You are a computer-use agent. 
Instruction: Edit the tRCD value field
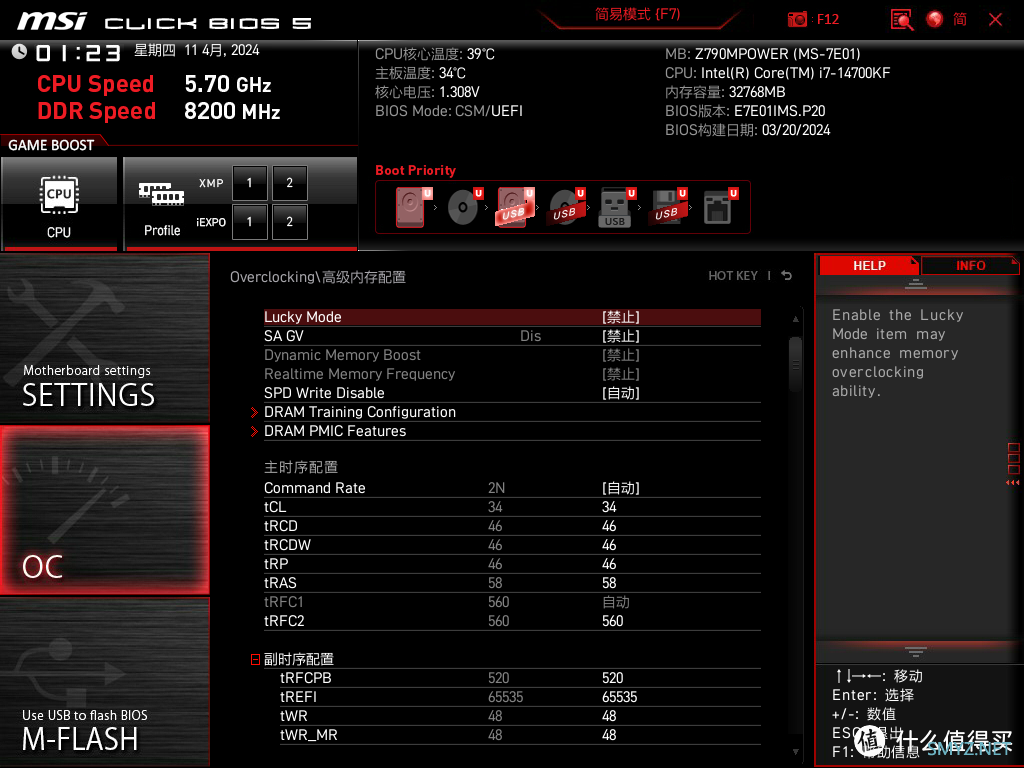[x=609, y=526]
